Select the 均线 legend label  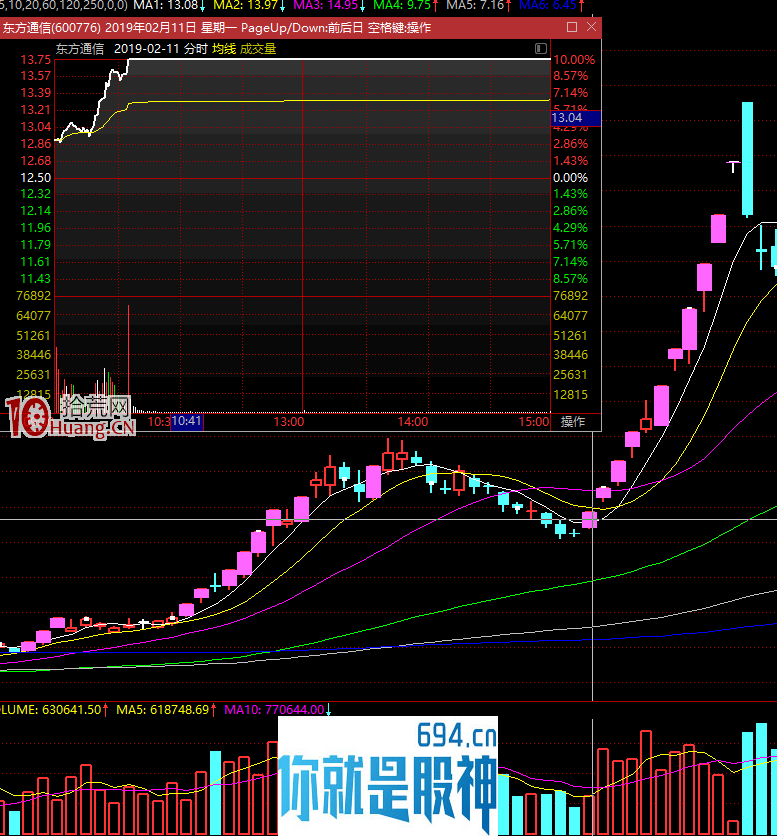(x=224, y=49)
